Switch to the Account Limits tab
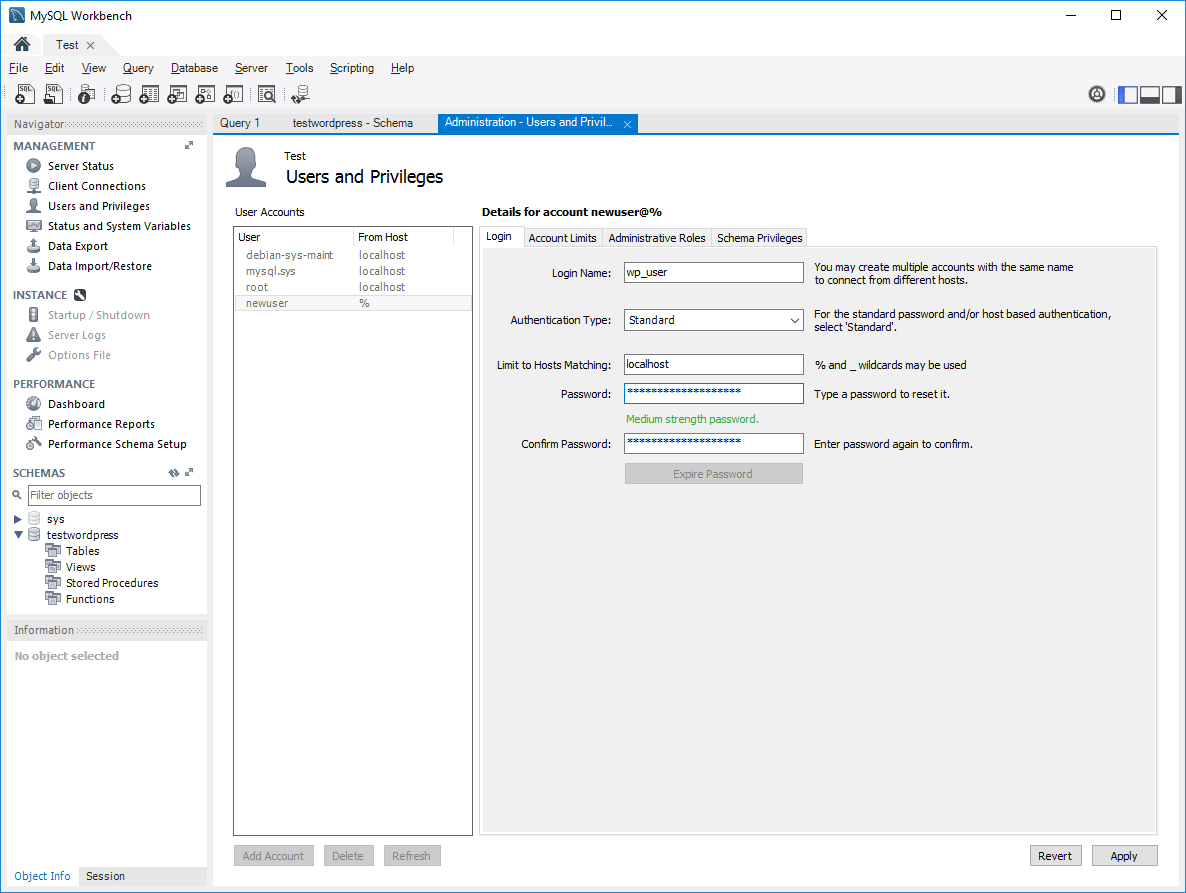The height and width of the screenshot is (893, 1186). tap(563, 238)
